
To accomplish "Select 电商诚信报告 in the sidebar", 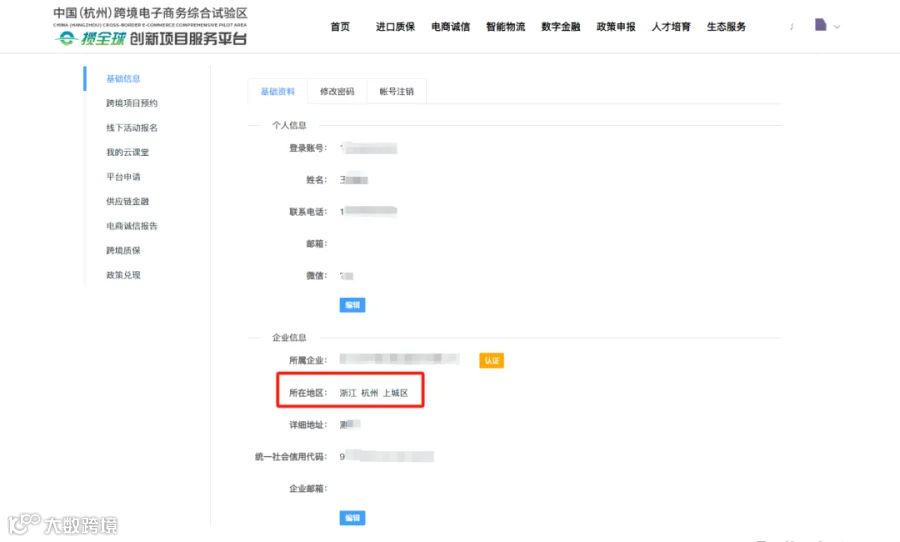I will click(131, 226).
